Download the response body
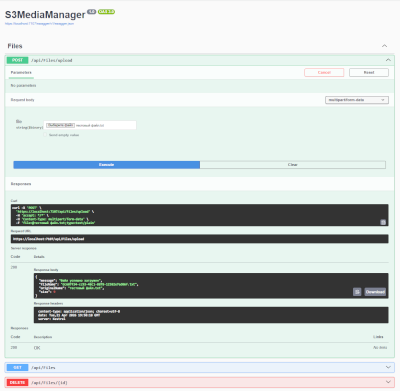Screen dimensions: 400x391 click(375, 292)
